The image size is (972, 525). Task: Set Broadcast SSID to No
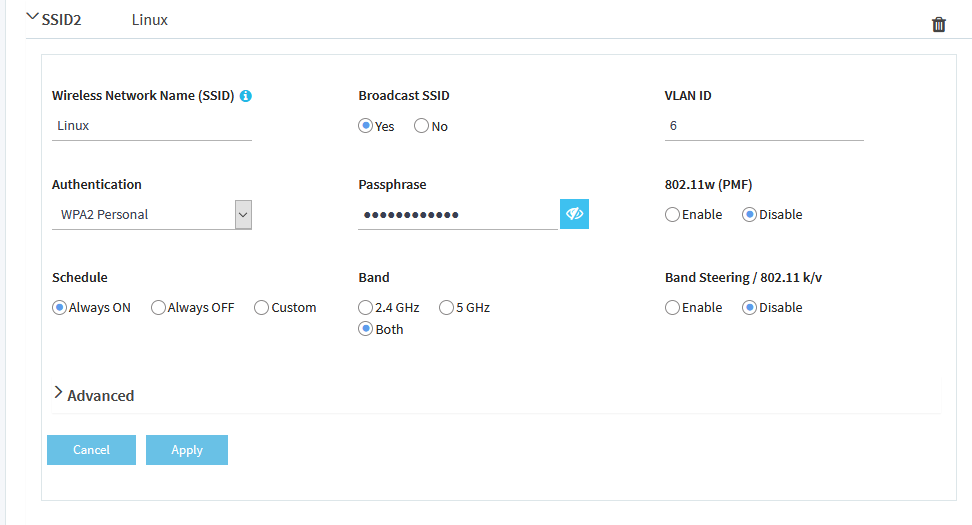click(x=421, y=126)
